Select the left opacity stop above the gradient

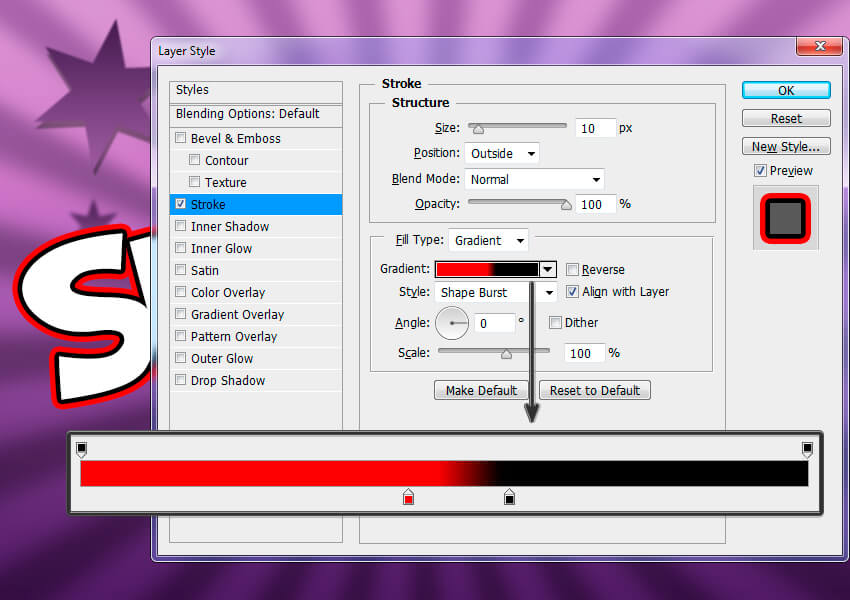[x=81, y=449]
